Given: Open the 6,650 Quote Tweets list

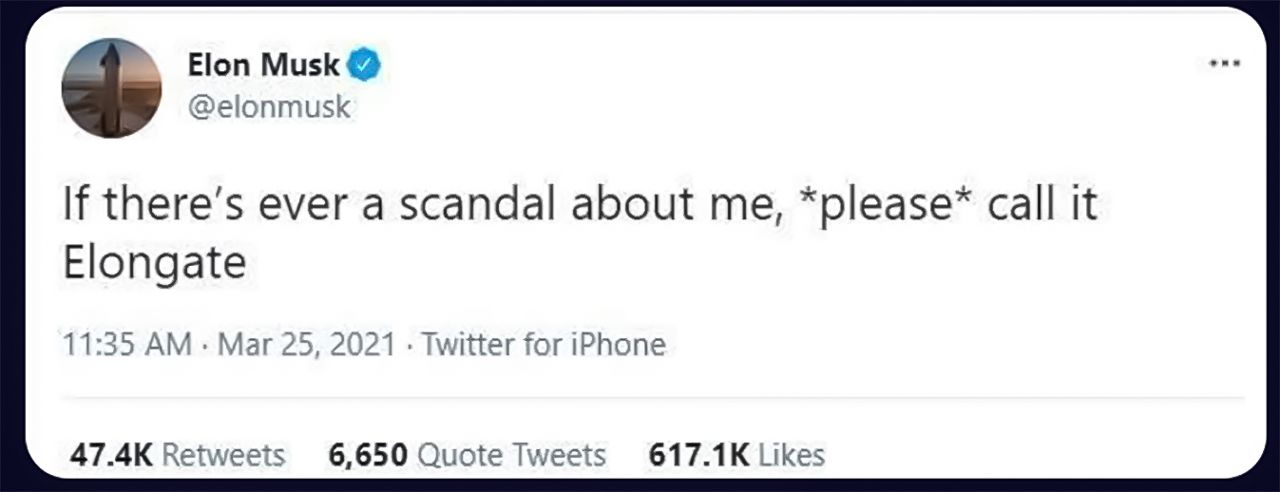Looking at the screenshot, I should [x=467, y=455].
